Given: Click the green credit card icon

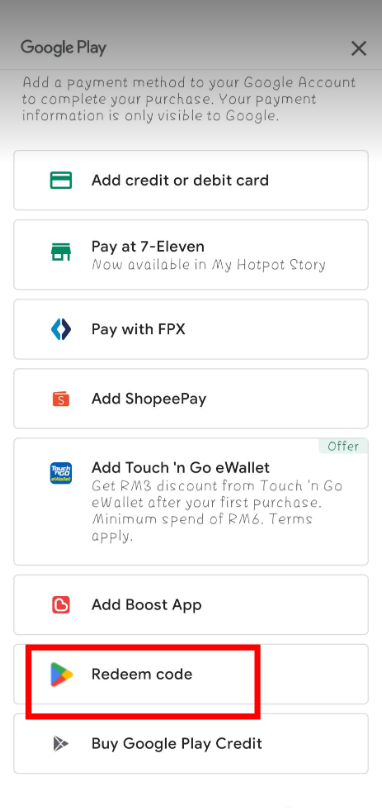Looking at the screenshot, I should (61, 180).
